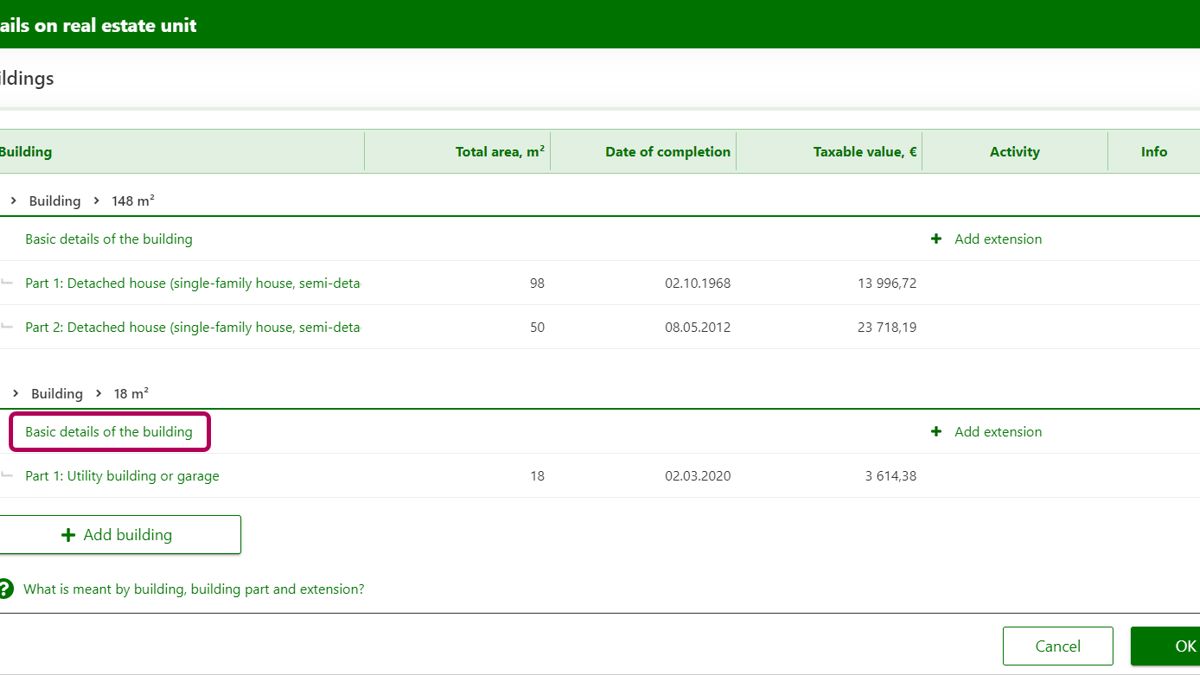Expand the 18 m² building row chevron
The width and height of the screenshot is (1200, 675).
tap(15, 394)
